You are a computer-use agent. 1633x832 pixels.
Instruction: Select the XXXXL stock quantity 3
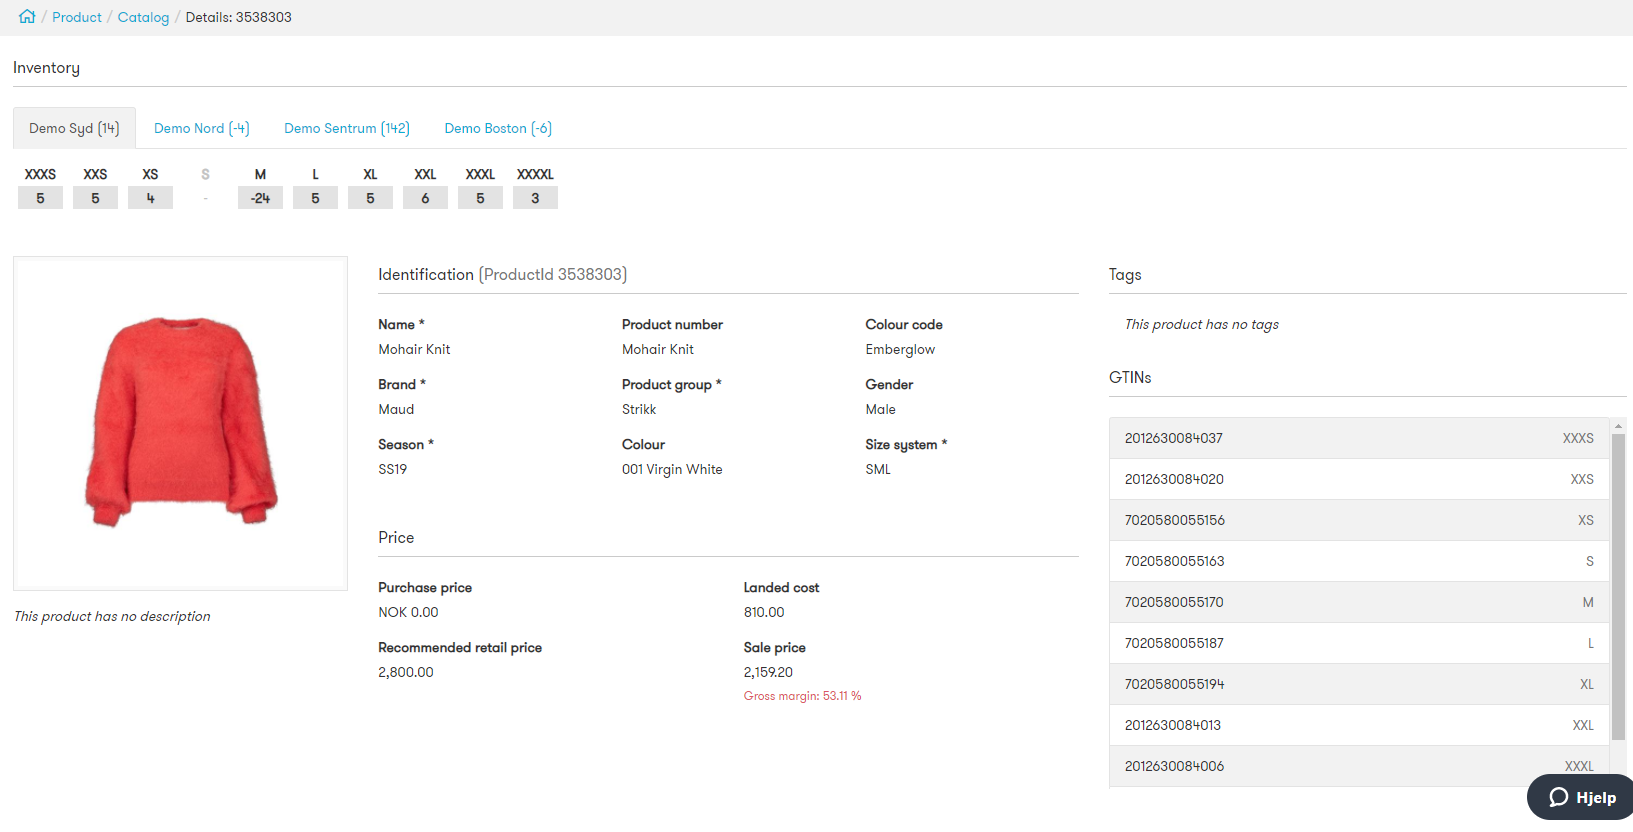point(535,198)
